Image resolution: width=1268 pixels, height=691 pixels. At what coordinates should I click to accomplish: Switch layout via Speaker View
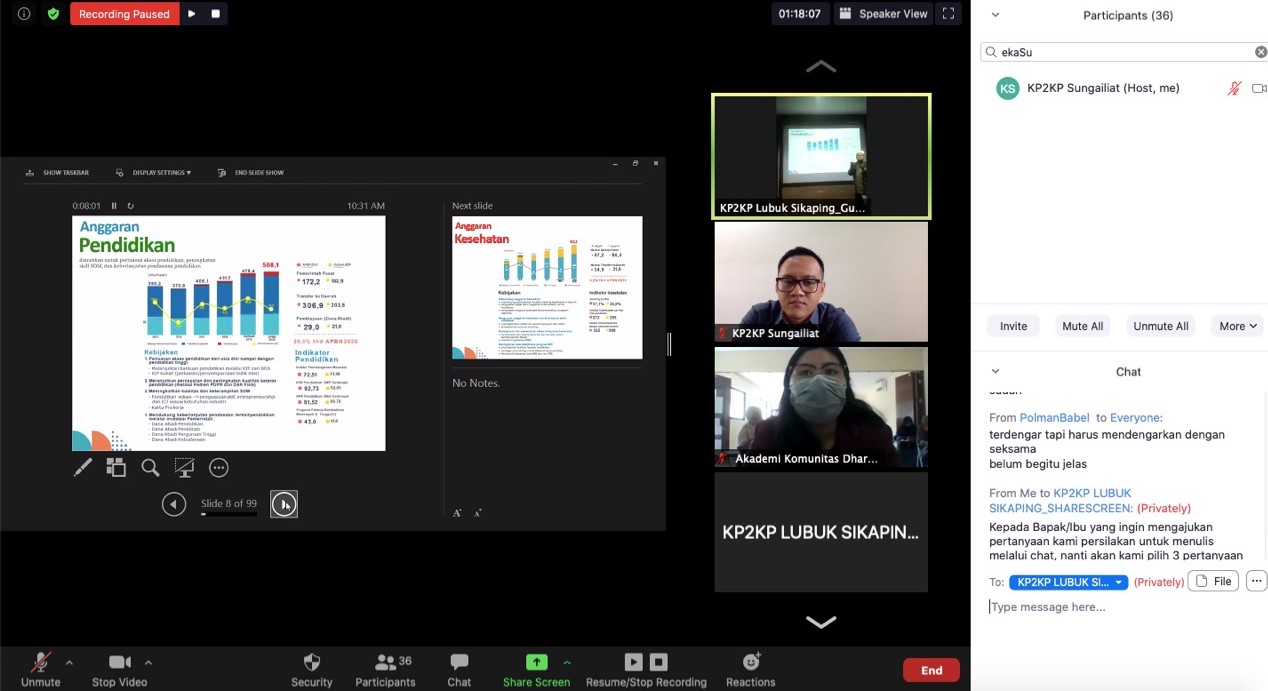(884, 14)
